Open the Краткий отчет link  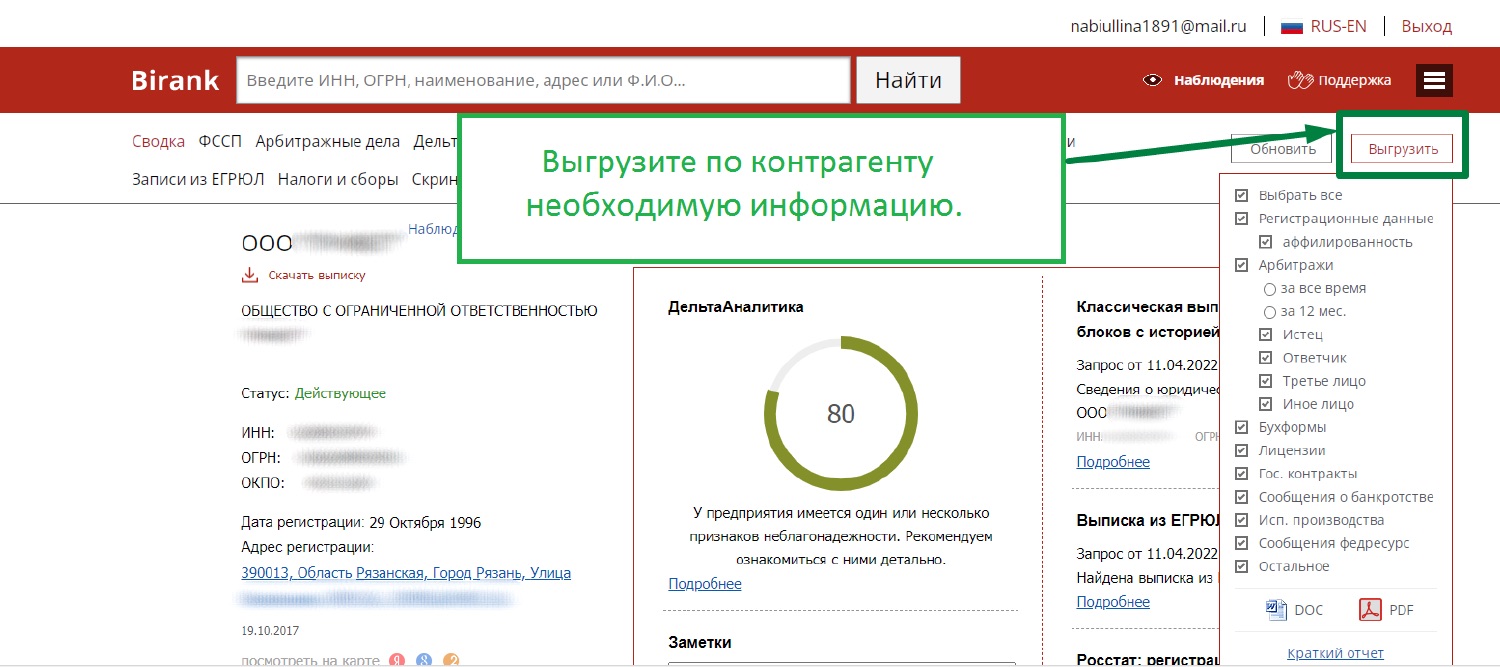1336,653
